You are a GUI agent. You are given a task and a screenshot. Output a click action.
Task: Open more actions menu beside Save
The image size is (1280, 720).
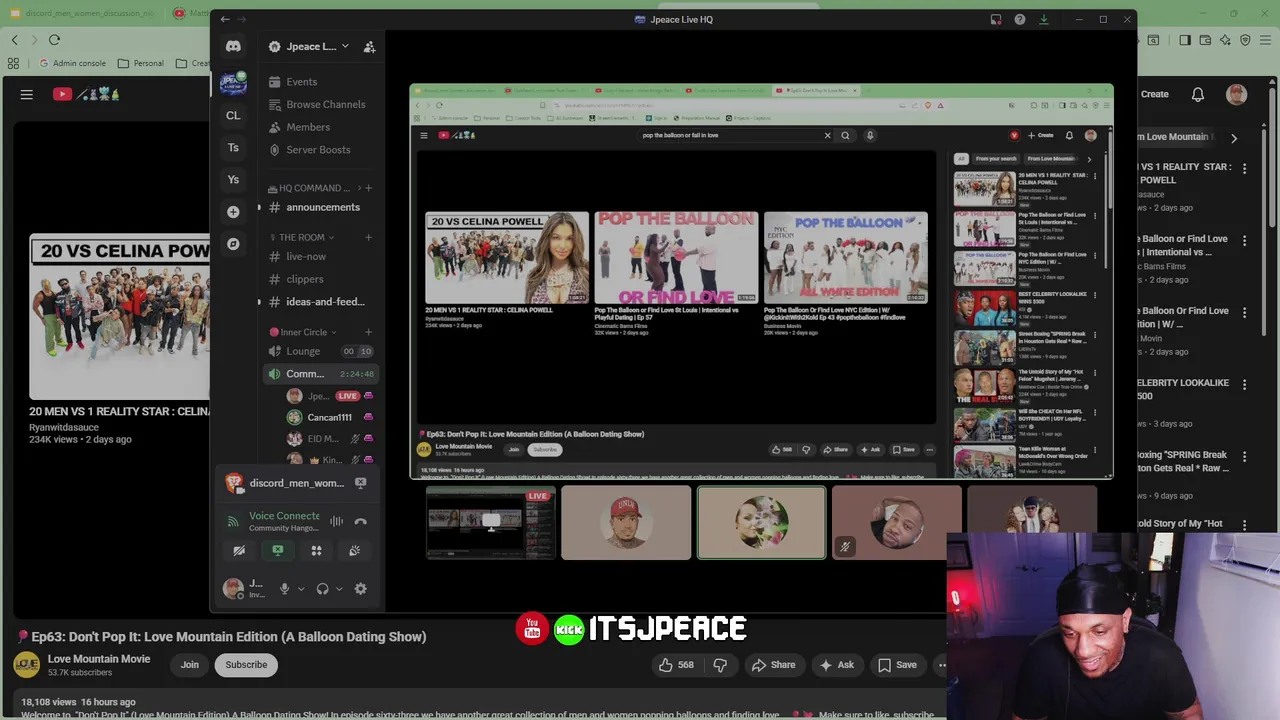click(941, 665)
